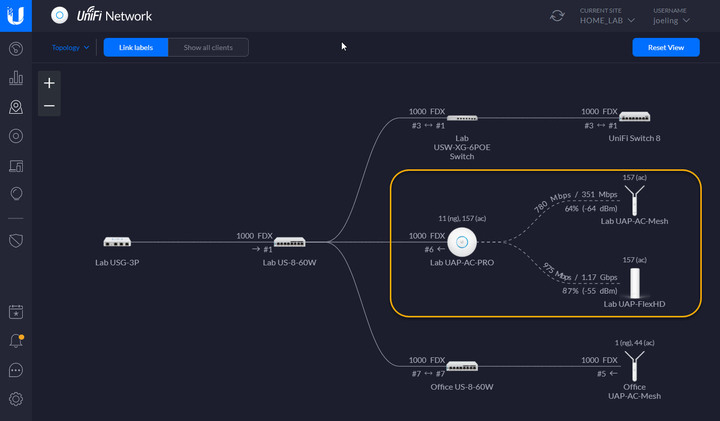Viewport: 720px width, 421px height.
Task: Open the Map pin page in sidebar
Action: tap(16, 107)
